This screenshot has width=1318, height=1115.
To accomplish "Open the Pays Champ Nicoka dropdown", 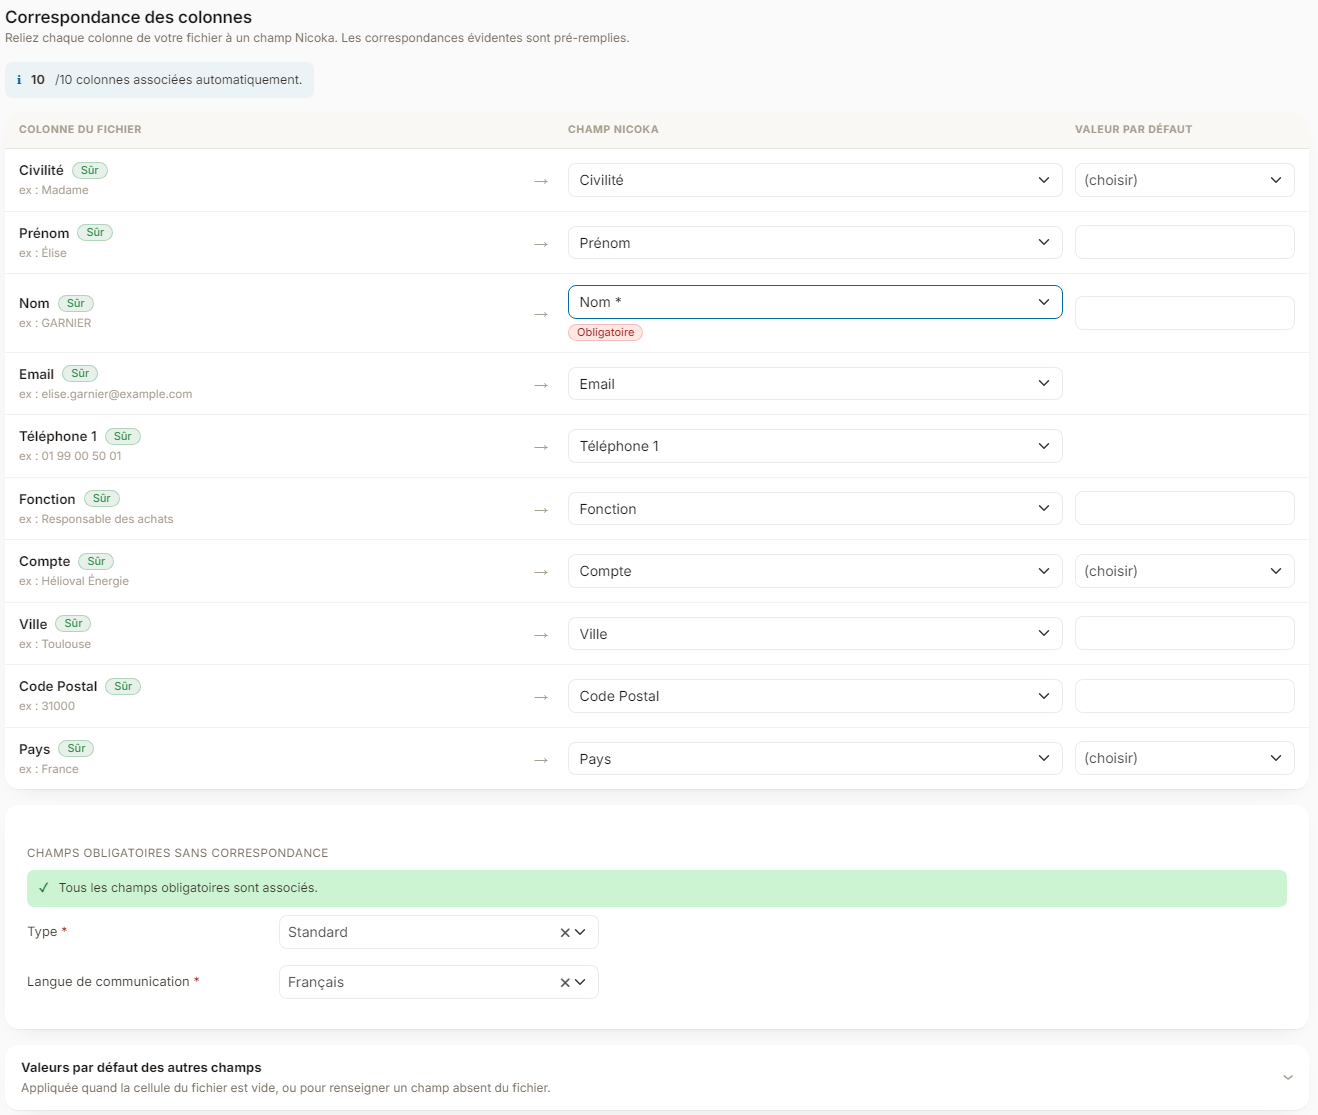I will (815, 759).
